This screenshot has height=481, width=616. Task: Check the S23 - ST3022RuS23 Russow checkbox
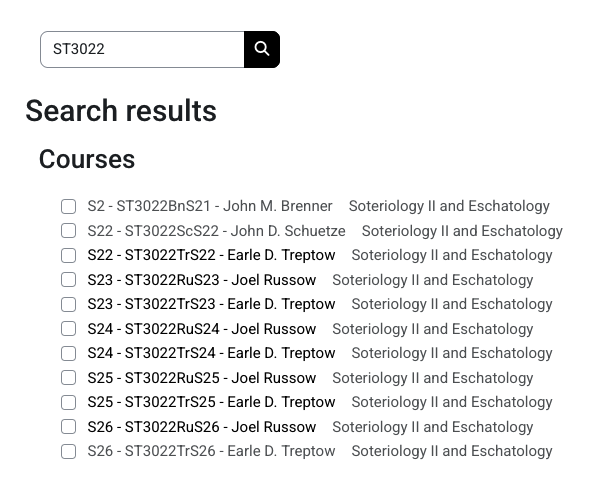(69, 280)
